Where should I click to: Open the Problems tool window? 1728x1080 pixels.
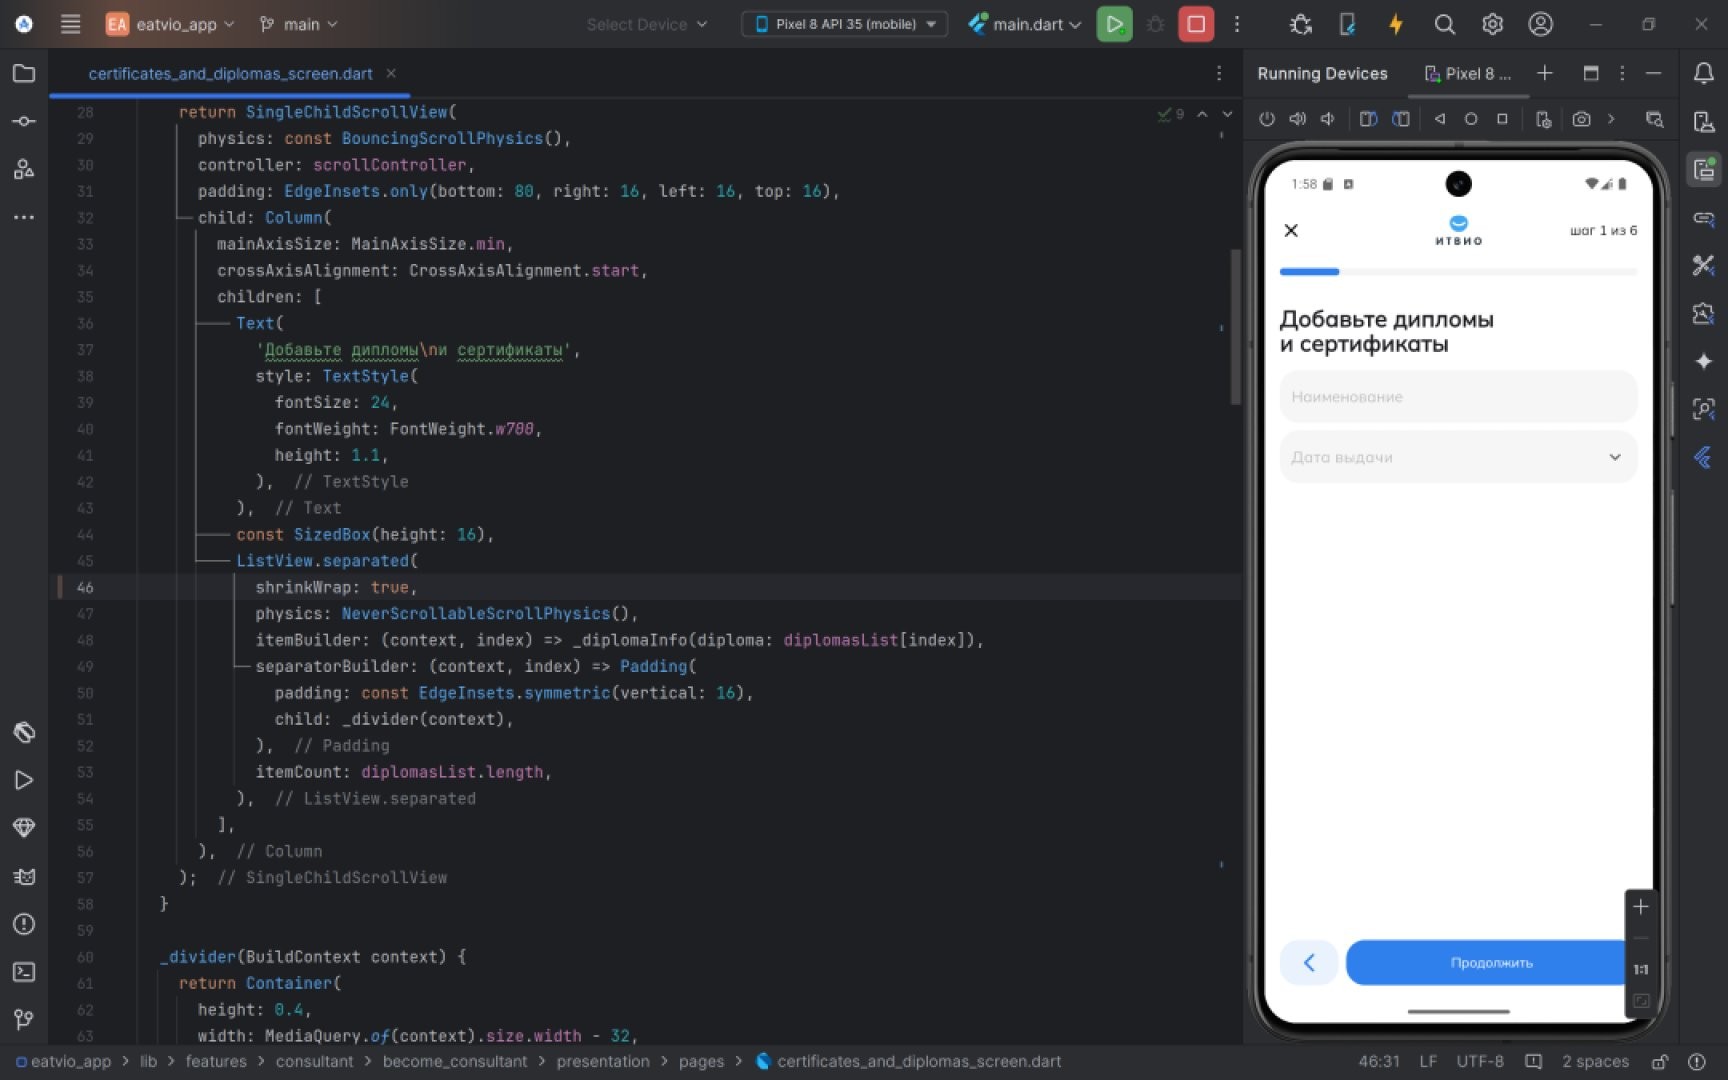[24, 924]
